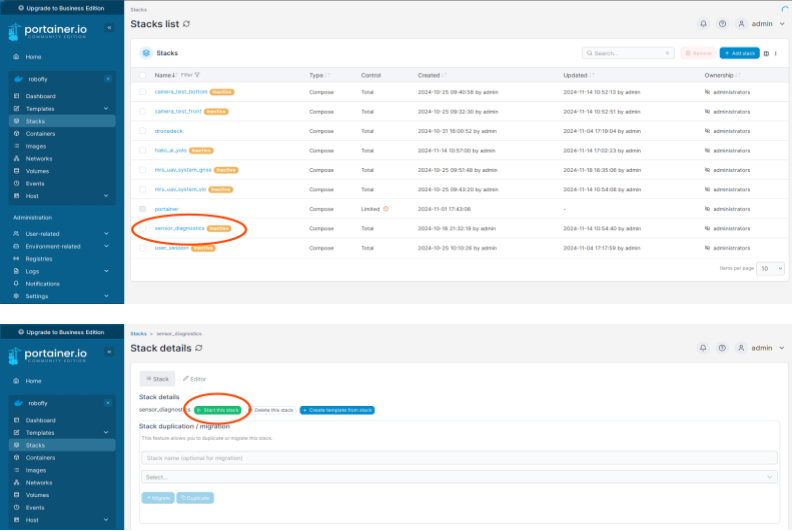Open notifications bell on Stacks list page
792x531 pixels.
click(703, 24)
